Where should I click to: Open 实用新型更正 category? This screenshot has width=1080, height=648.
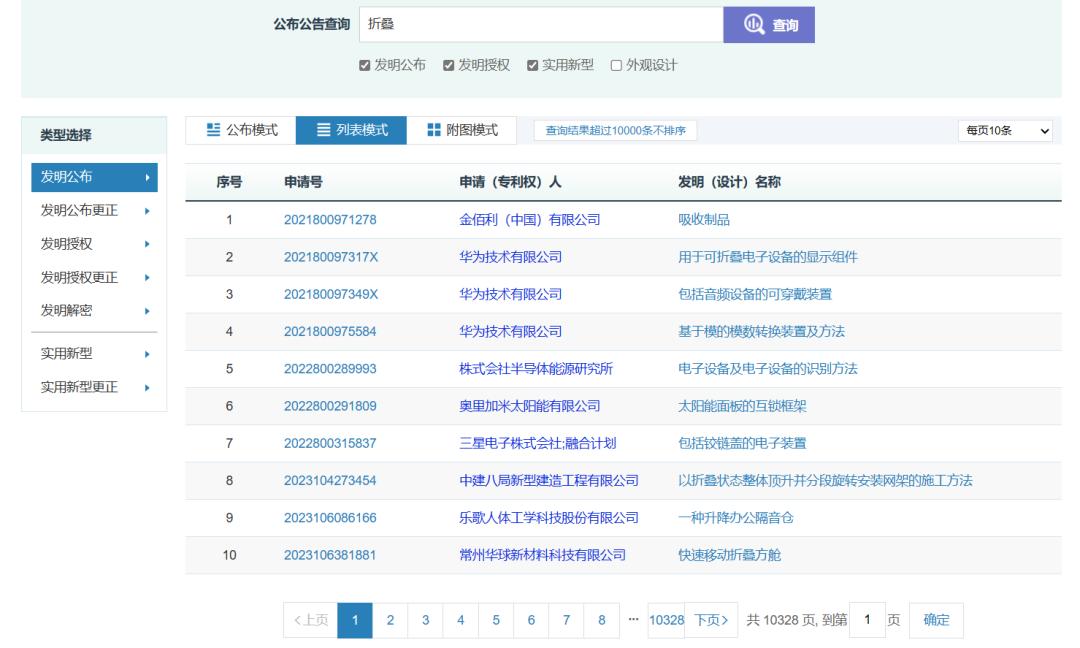coord(94,387)
